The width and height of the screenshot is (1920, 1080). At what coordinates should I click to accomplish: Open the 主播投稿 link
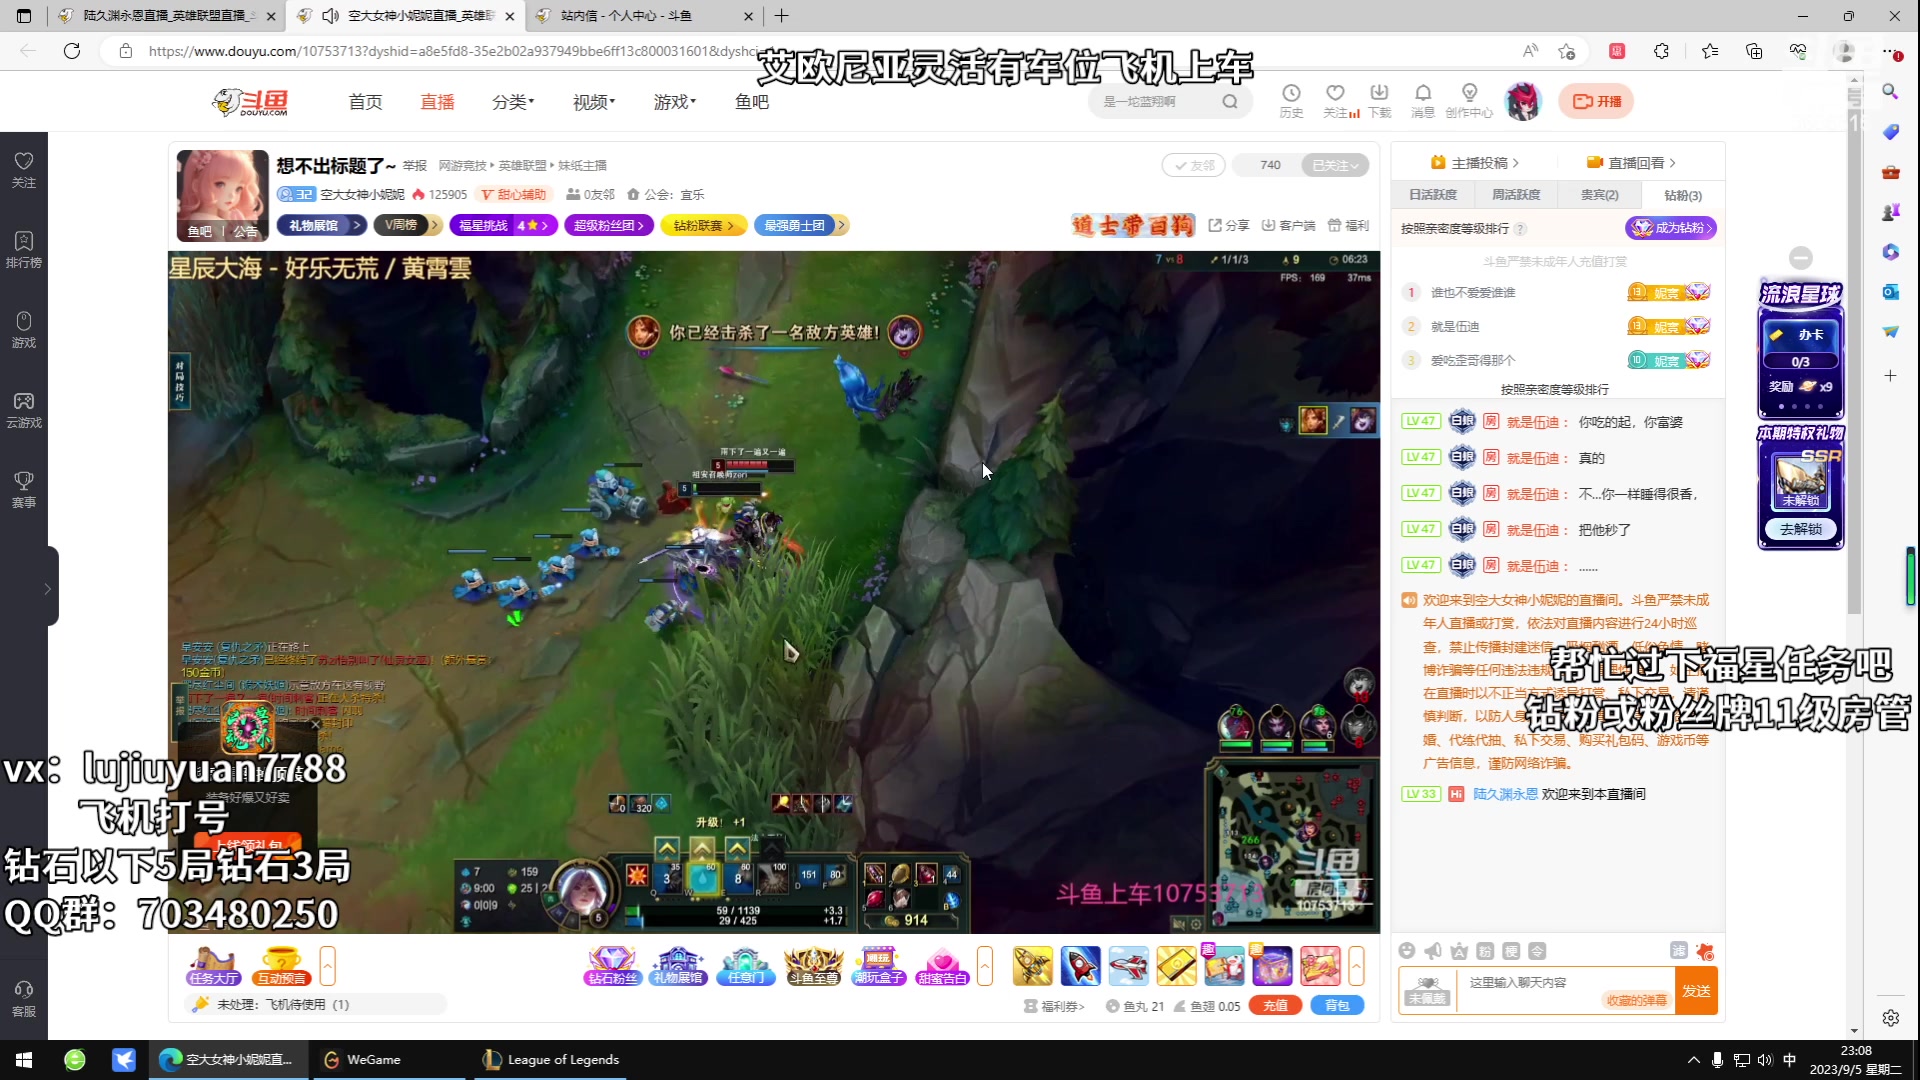(1475, 163)
